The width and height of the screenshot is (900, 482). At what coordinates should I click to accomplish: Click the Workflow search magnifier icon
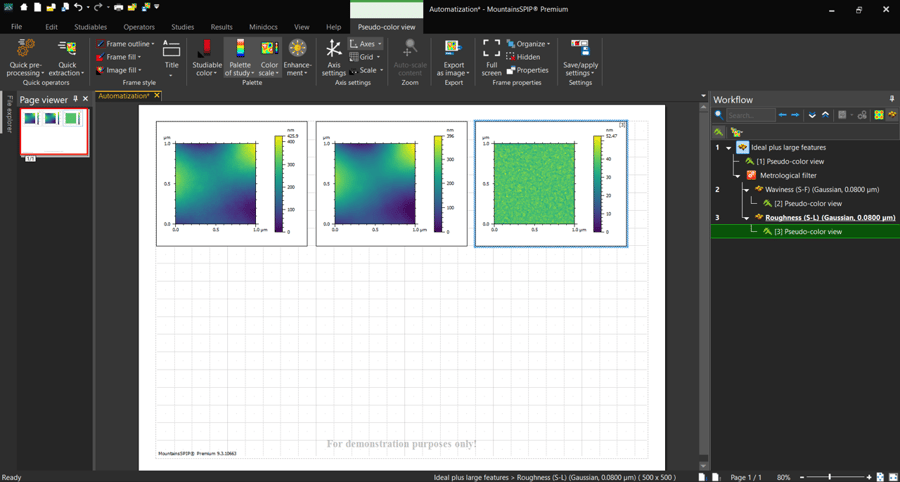719,115
